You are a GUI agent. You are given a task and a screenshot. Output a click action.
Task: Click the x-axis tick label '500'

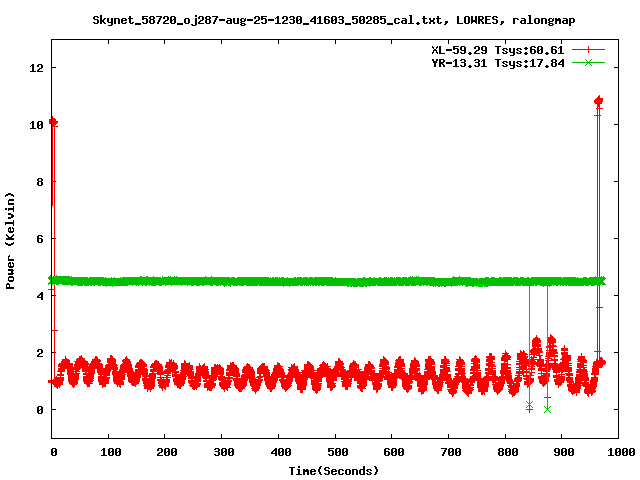(338, 452)
